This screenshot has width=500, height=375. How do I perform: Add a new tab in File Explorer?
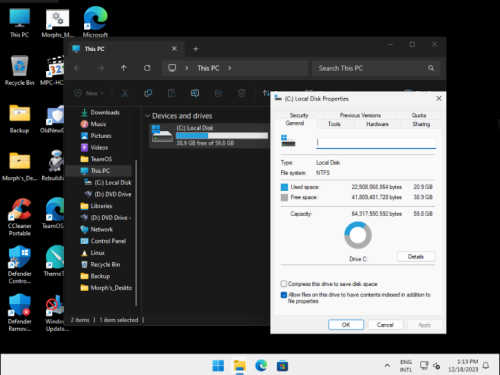[x=196, y=49]
